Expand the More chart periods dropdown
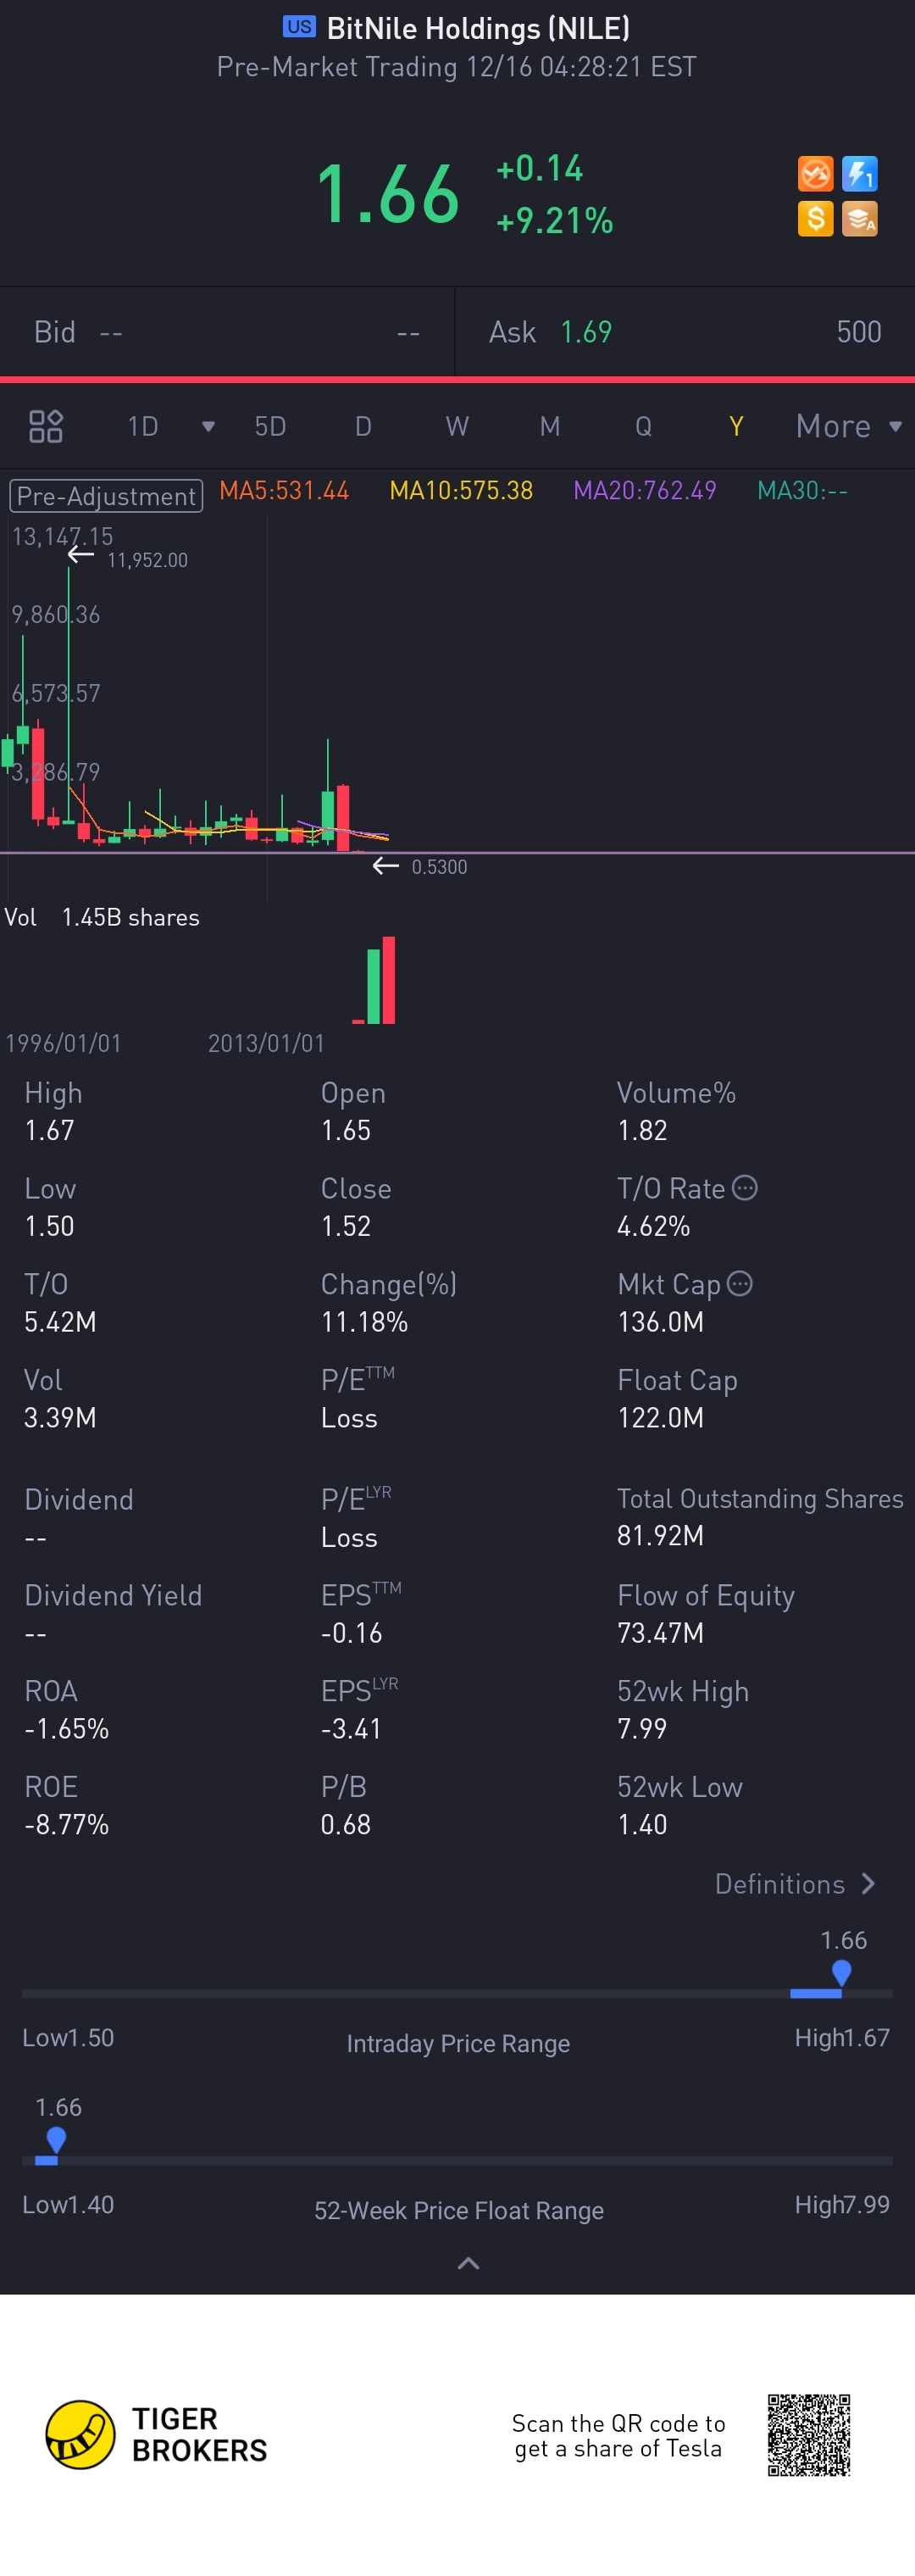This screenshot has width=915, height=2576. tap(849, 427)
